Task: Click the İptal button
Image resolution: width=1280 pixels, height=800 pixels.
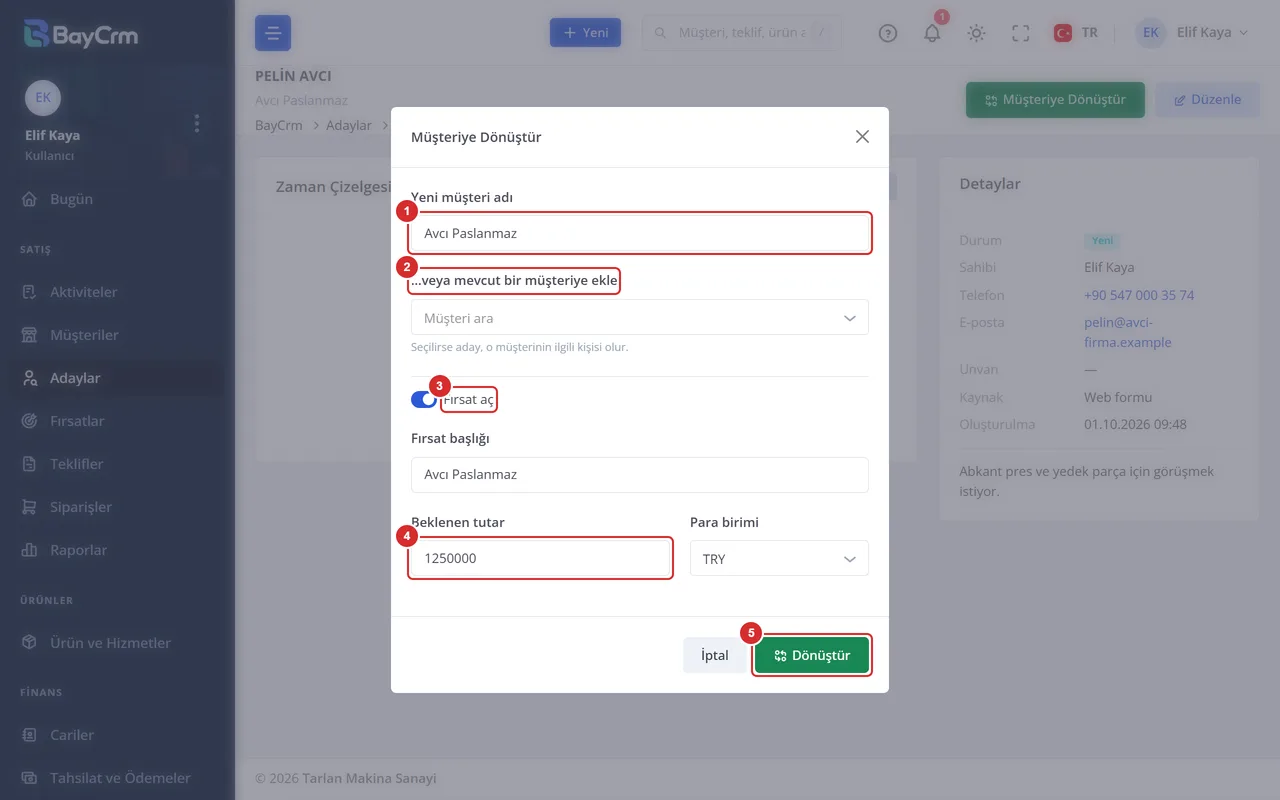Action: pyautogui.click(x=715, y=655)
